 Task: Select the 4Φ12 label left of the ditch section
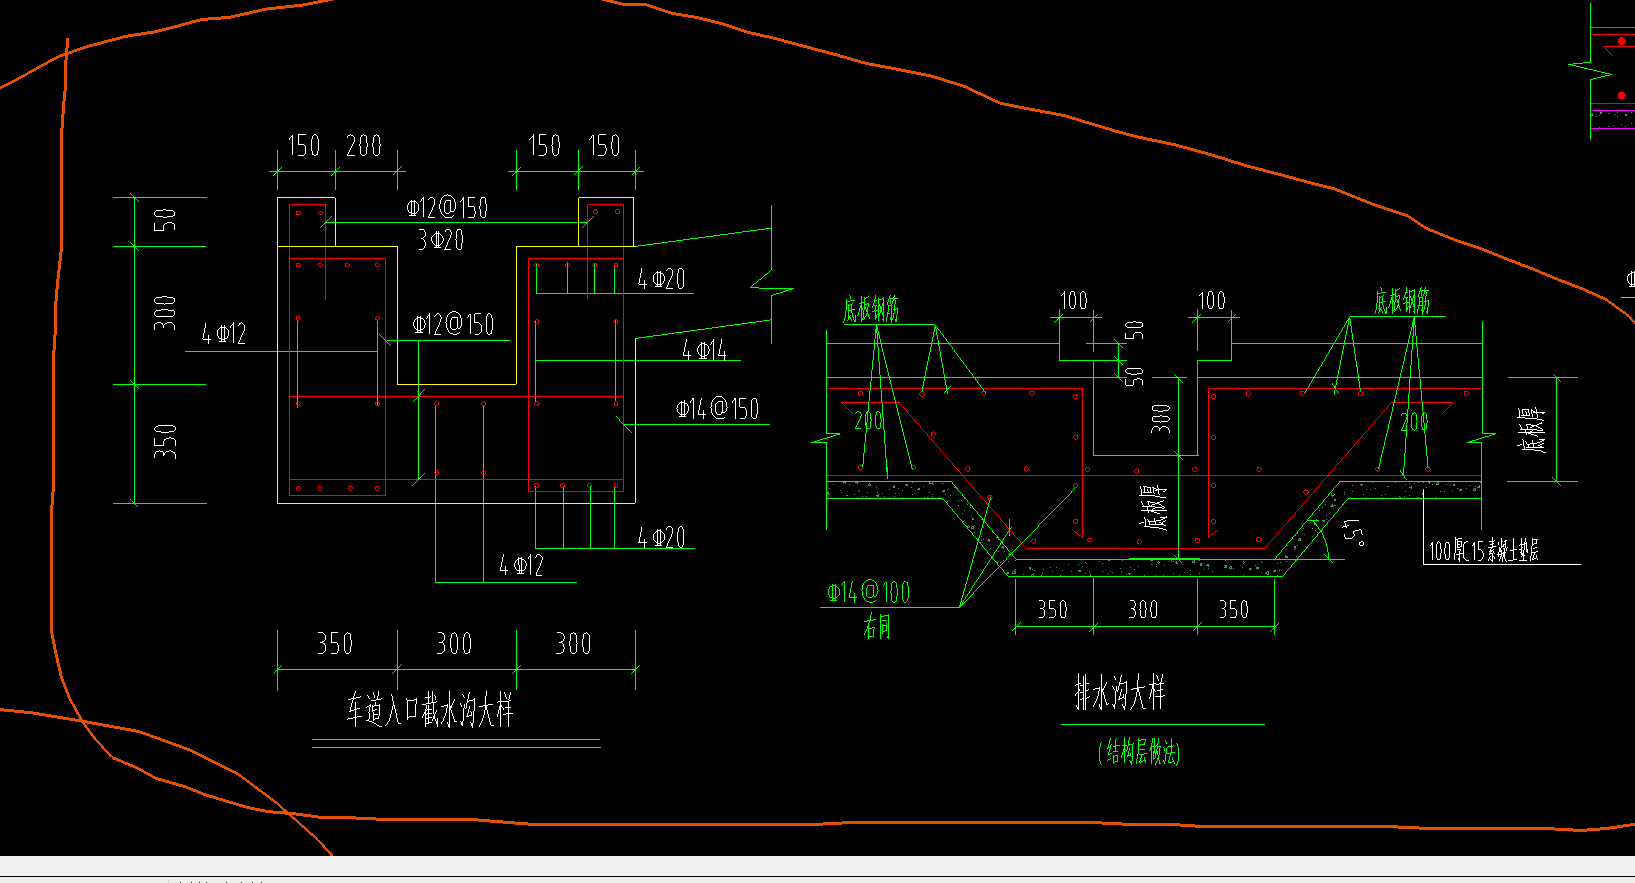click(x=224, y=334)
